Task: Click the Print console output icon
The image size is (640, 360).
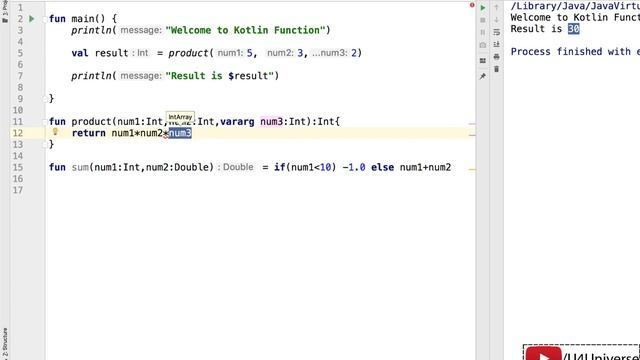Action: click(x=496, y=57)
